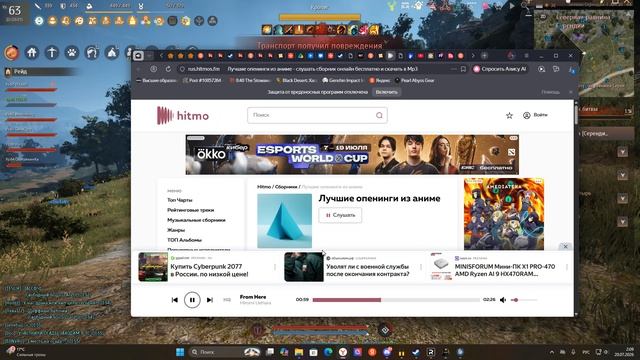Click the horse mount icon in game
This screenshot has height=360, width=640.
point(92,53)
